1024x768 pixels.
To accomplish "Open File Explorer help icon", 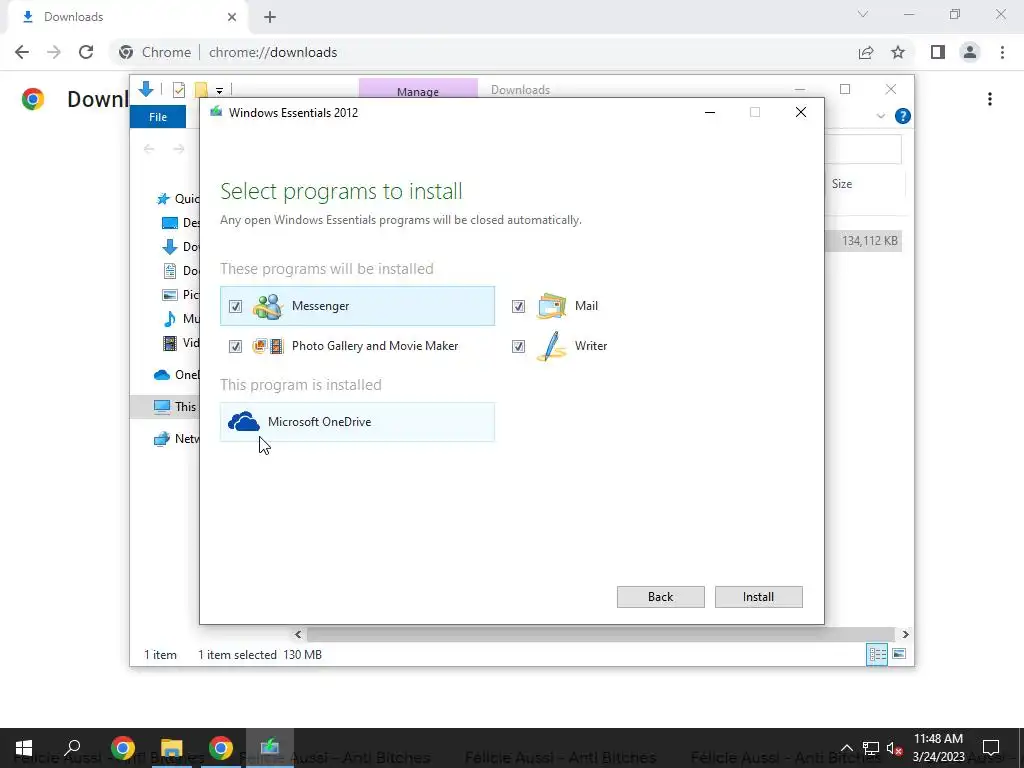I will click(x=903, y=116).
